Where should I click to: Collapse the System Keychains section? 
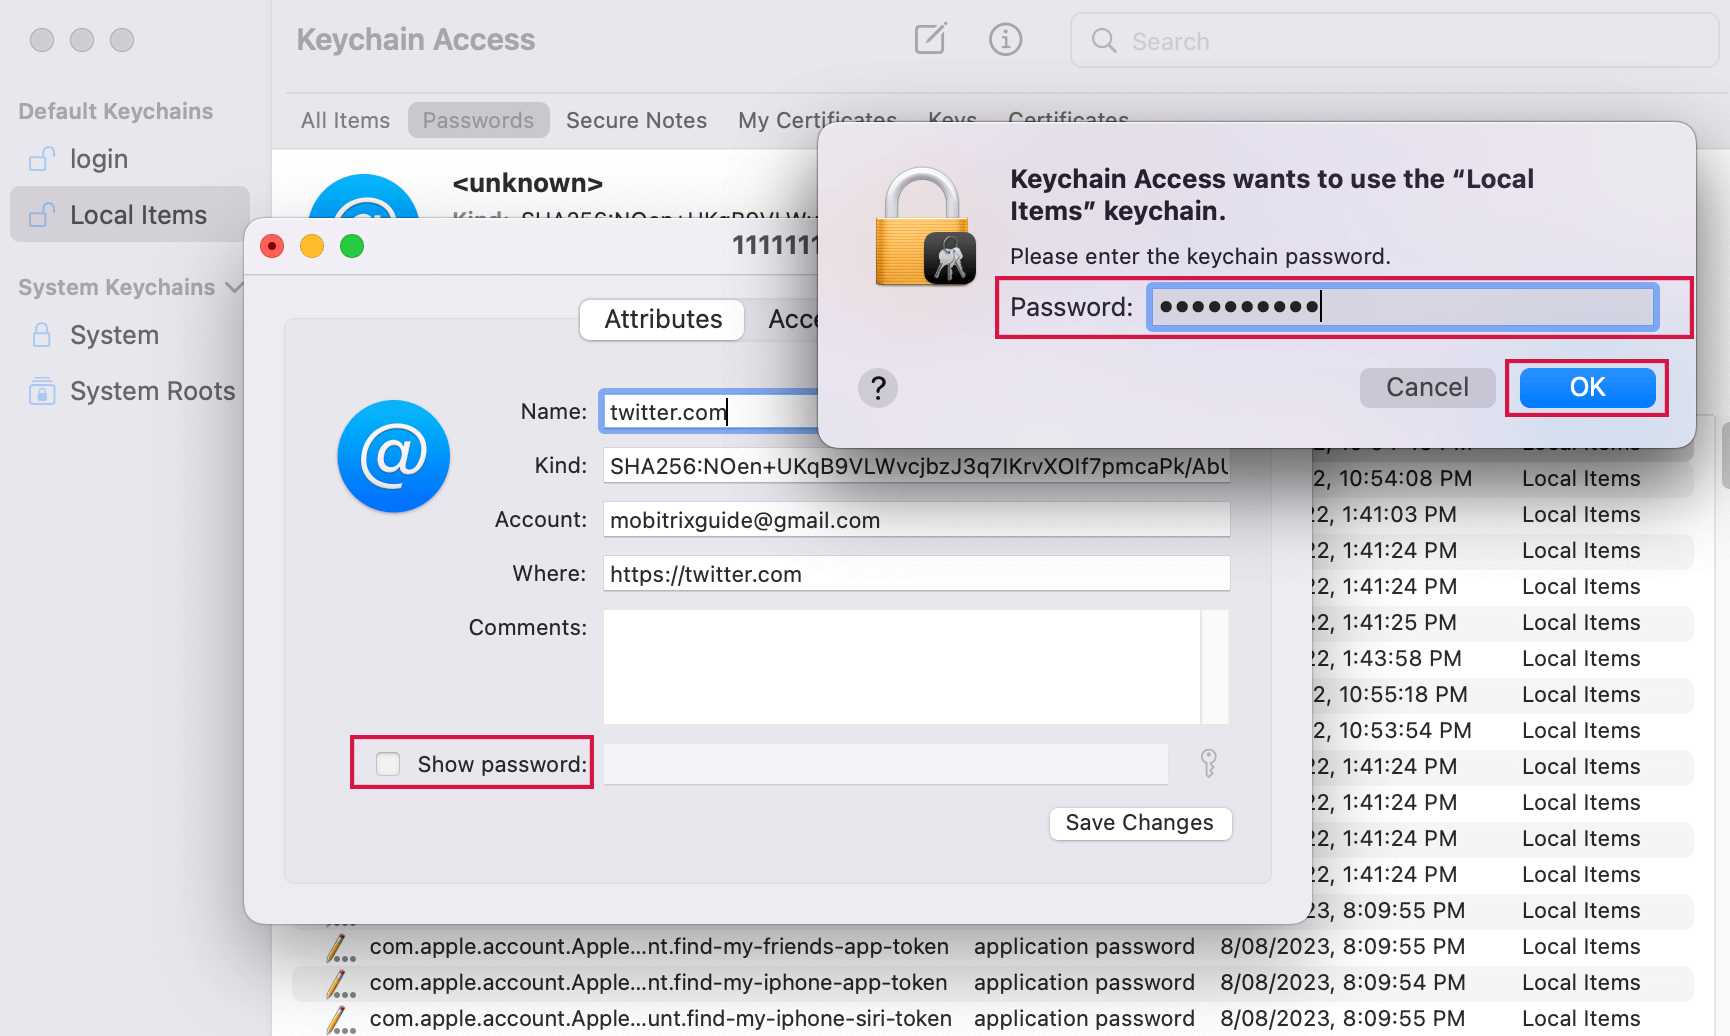(234, 287)
